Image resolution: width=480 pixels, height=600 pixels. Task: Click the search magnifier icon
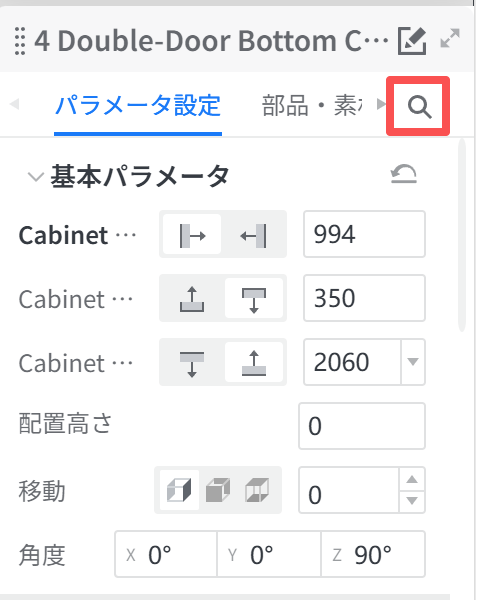[419, 107]
